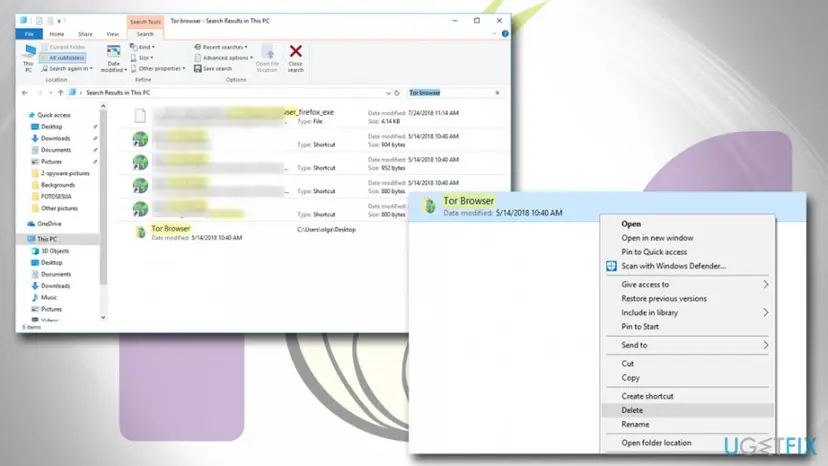Select the Search ribbon tab

145,34
